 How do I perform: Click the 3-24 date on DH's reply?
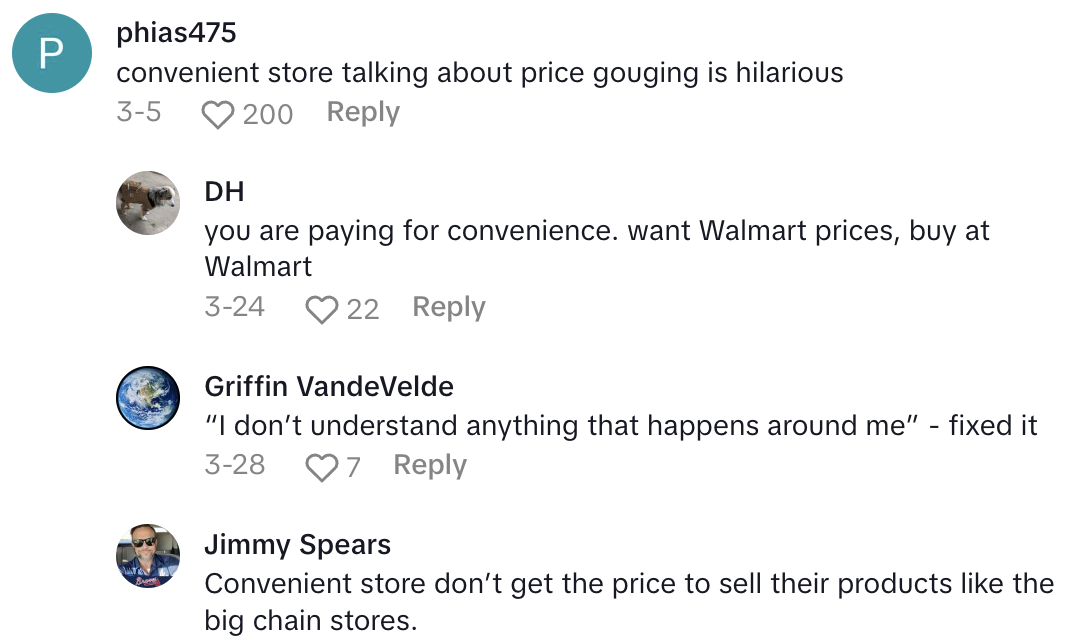coord(234,308)
